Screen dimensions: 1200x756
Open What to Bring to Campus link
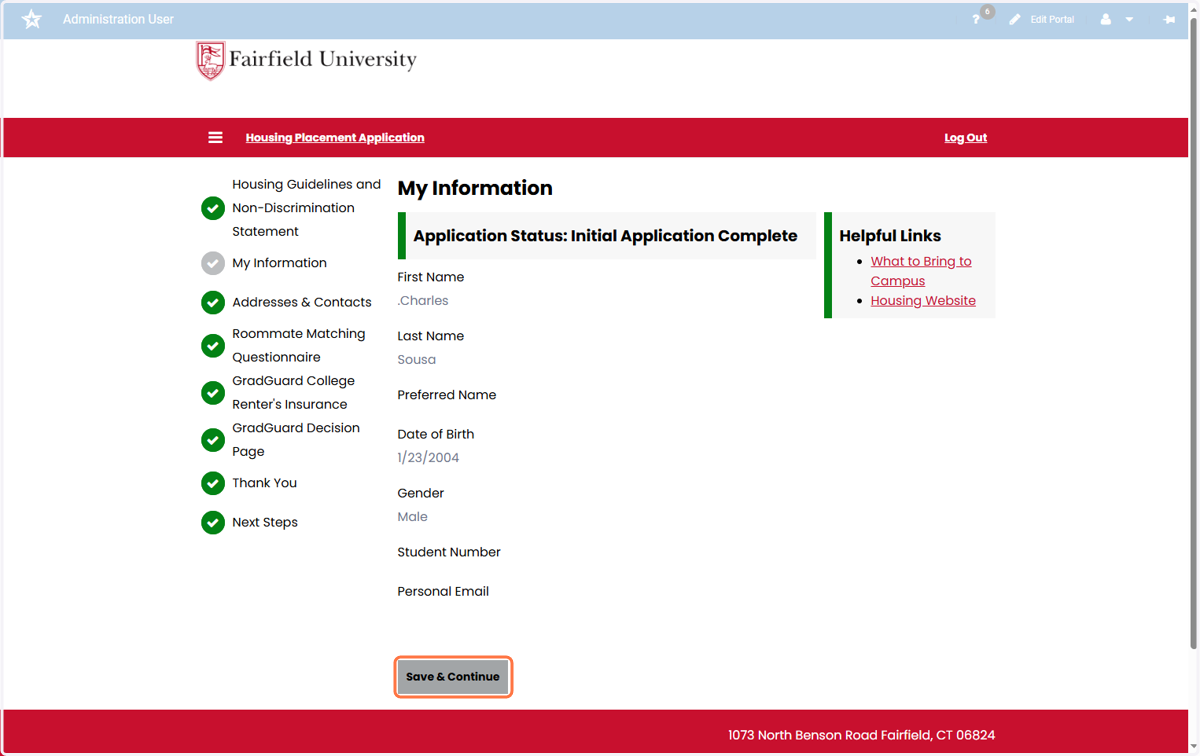[921, 271]
